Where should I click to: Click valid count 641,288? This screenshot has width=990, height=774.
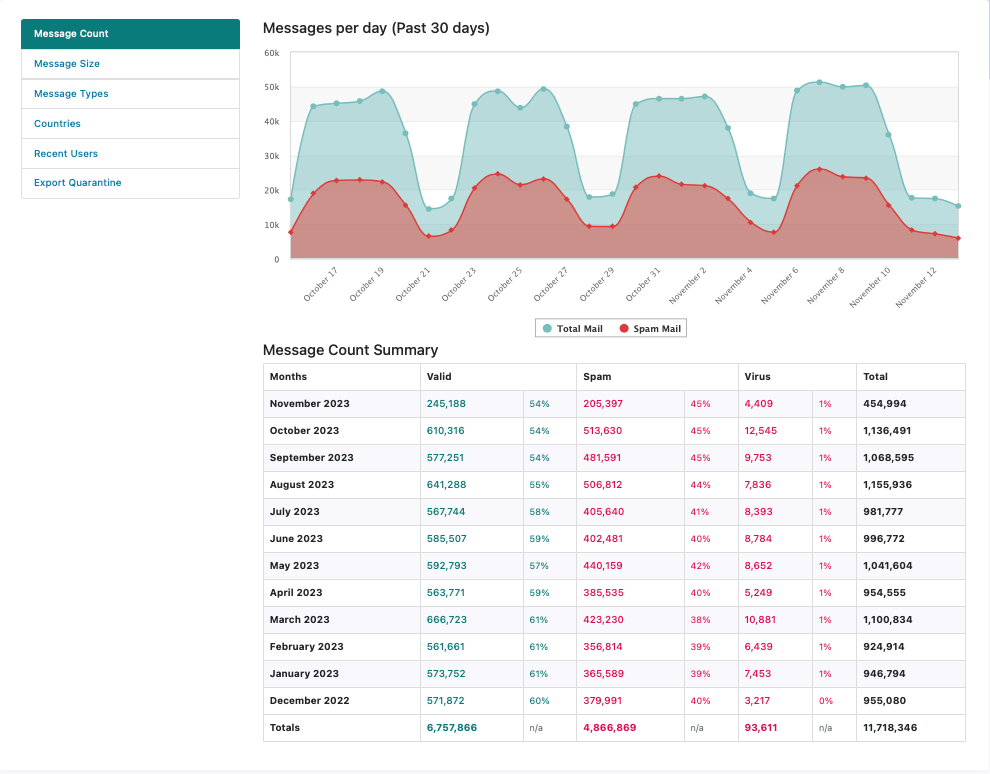click(446, 485)
